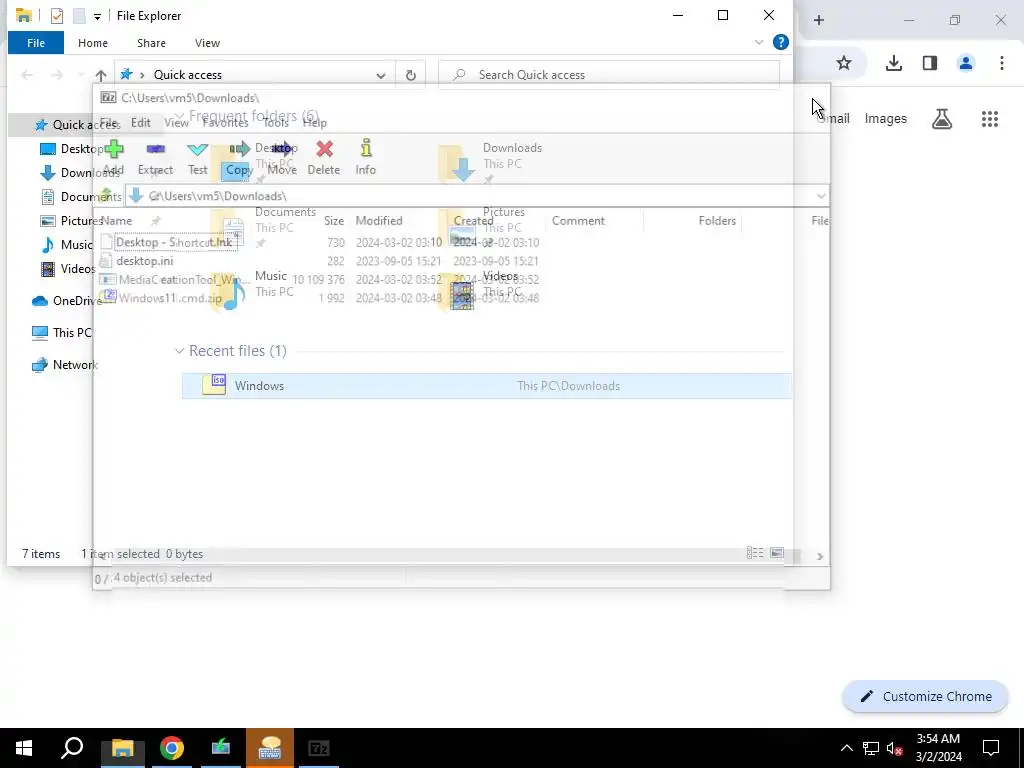Select This PC in the navigation pane

(x=62, y=332)
